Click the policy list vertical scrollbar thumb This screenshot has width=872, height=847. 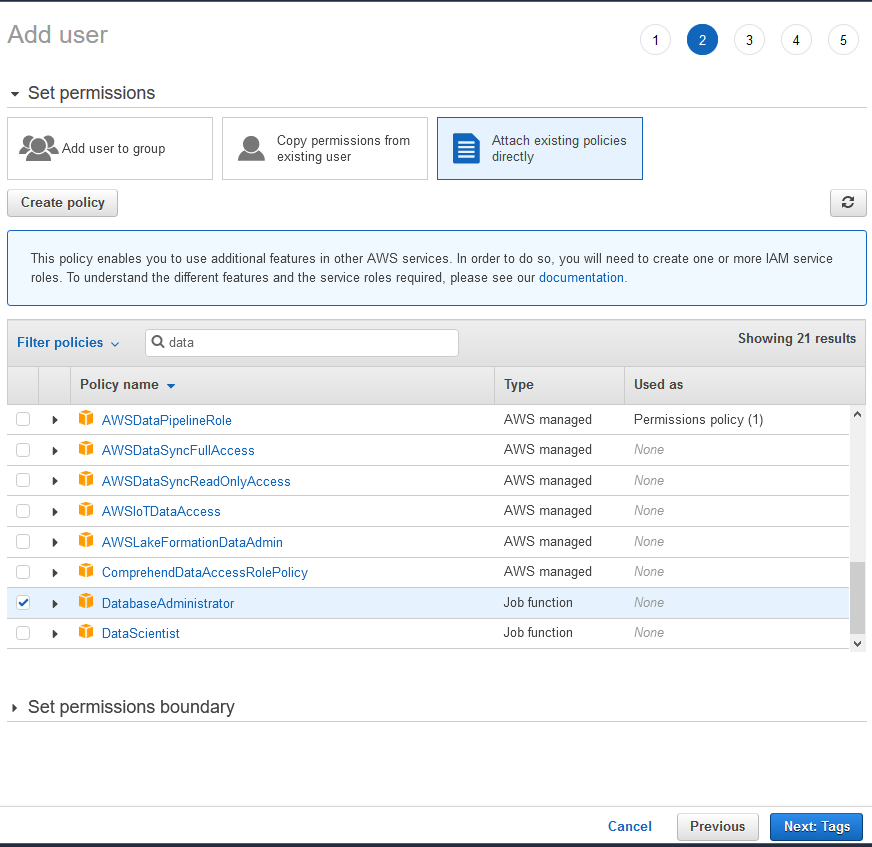[857, 596]
